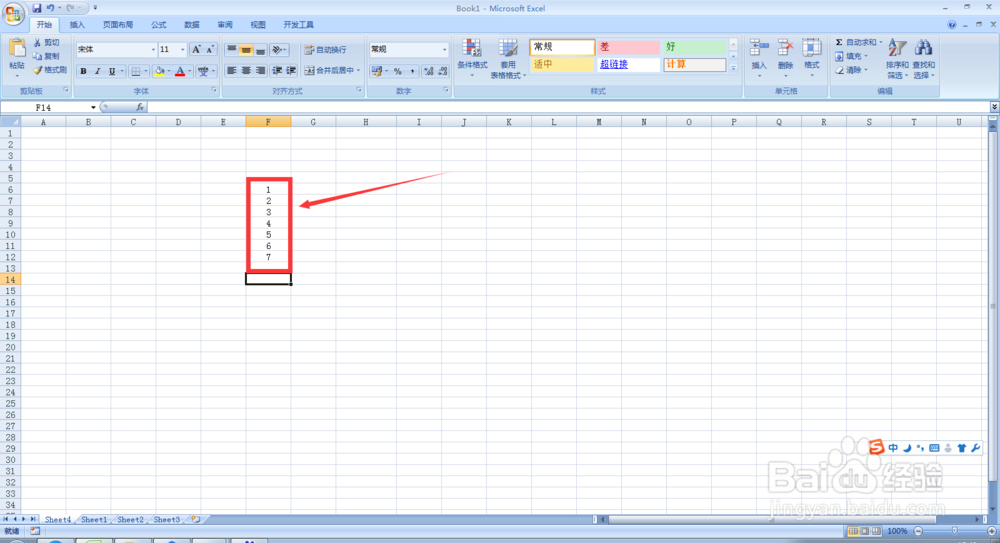This screenshot has width=1000, height=543.
Task: Open Conditional Formatting (条件格式)
Action: click(472, 57)
